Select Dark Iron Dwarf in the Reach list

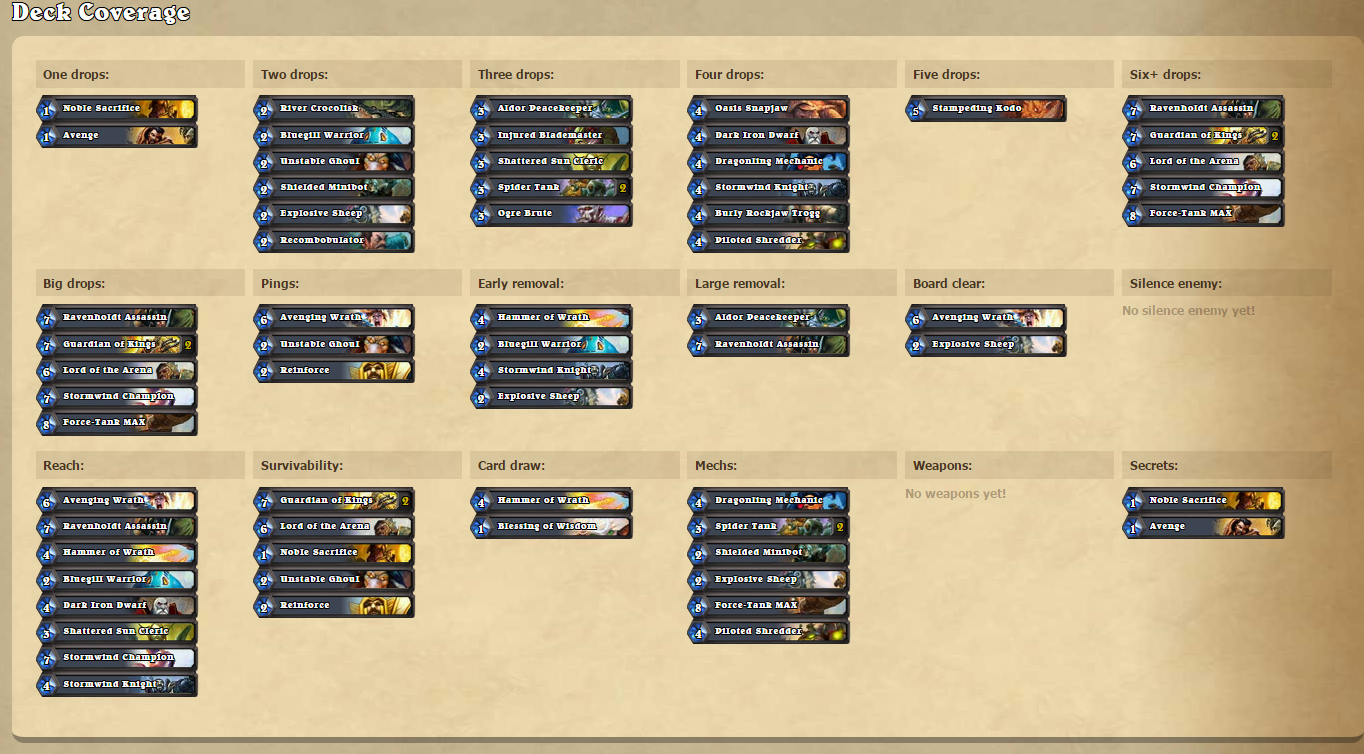click(x=117, y=605)
